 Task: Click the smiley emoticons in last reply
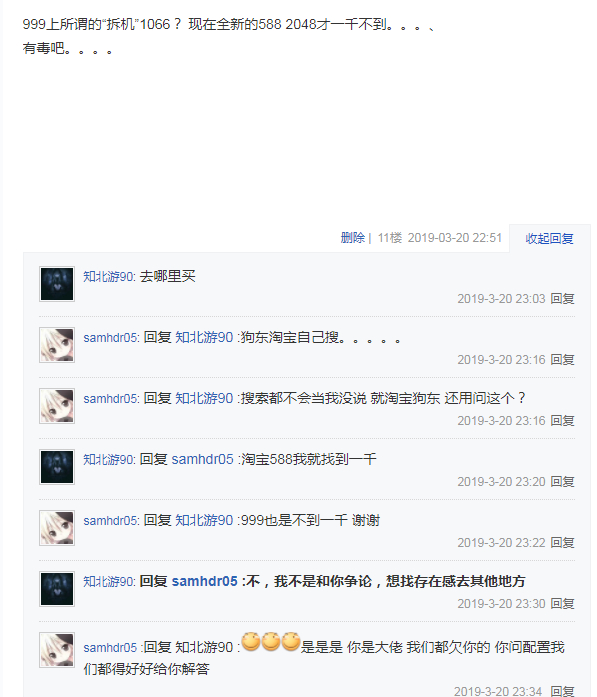coord(271,642)
